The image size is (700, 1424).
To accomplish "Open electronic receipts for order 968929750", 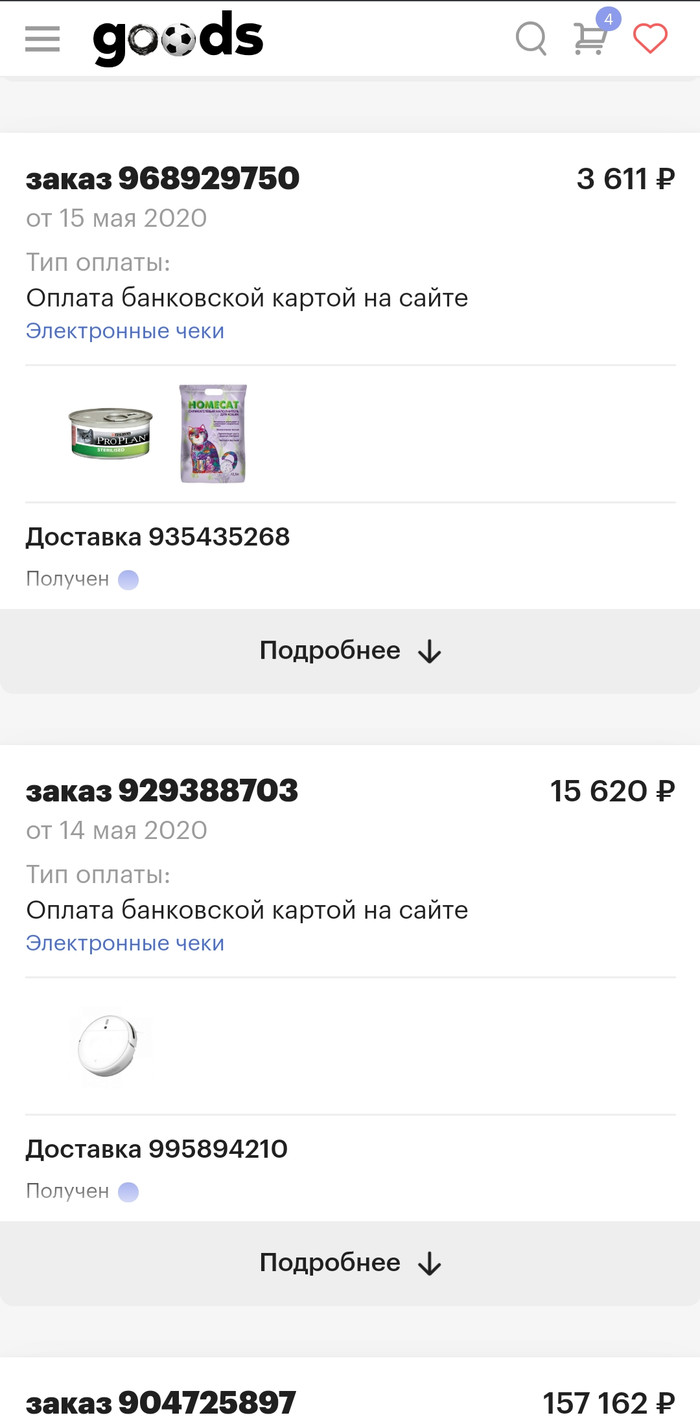I will 125,331.
